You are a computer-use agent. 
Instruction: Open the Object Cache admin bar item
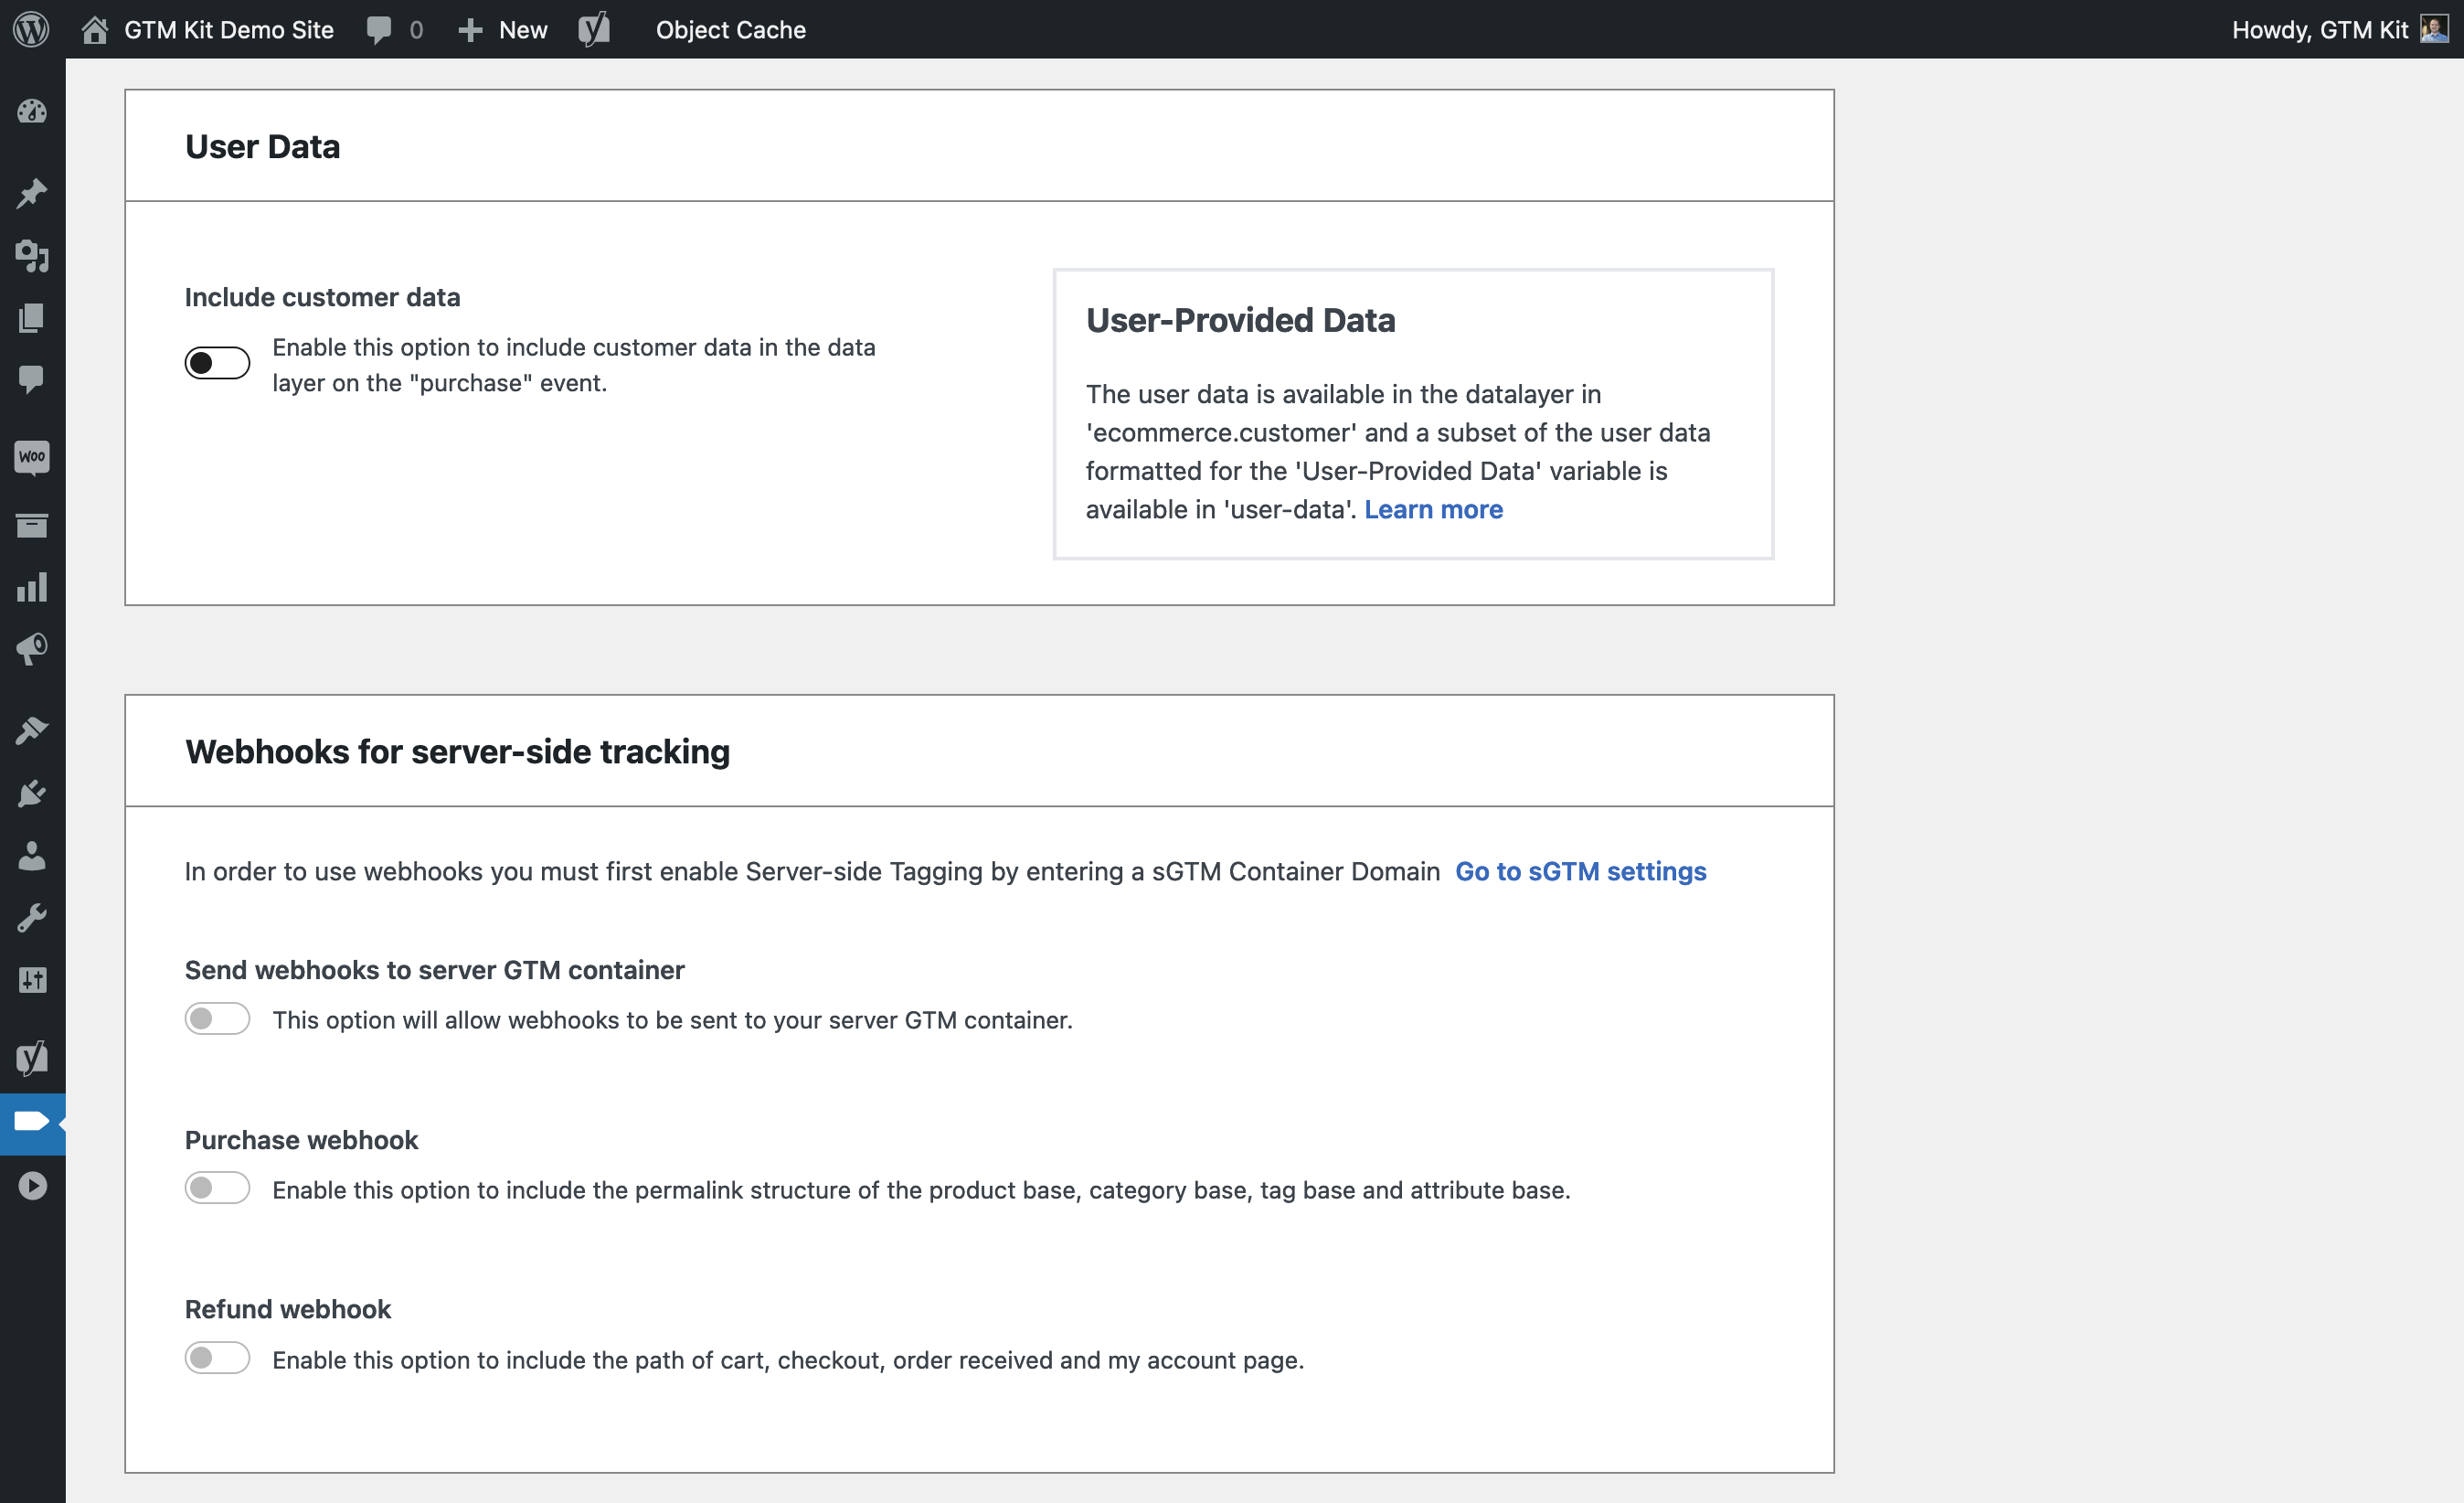click(x=730, y=29)
